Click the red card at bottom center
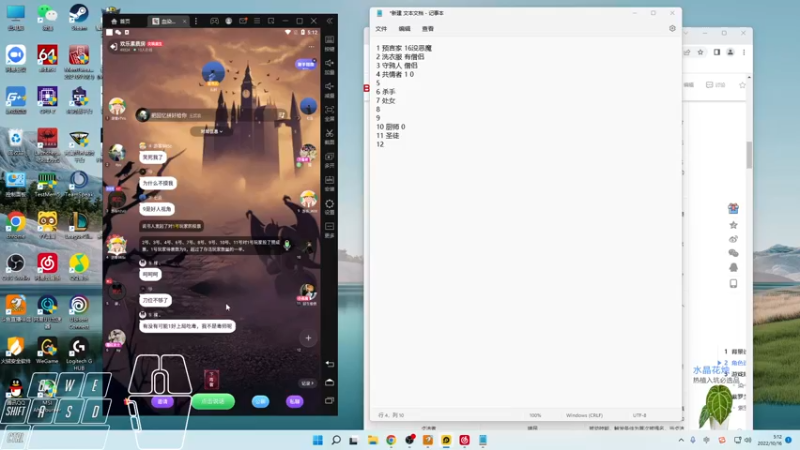The width and height of the screenshot is (800, 450). (x=211, y=379)
